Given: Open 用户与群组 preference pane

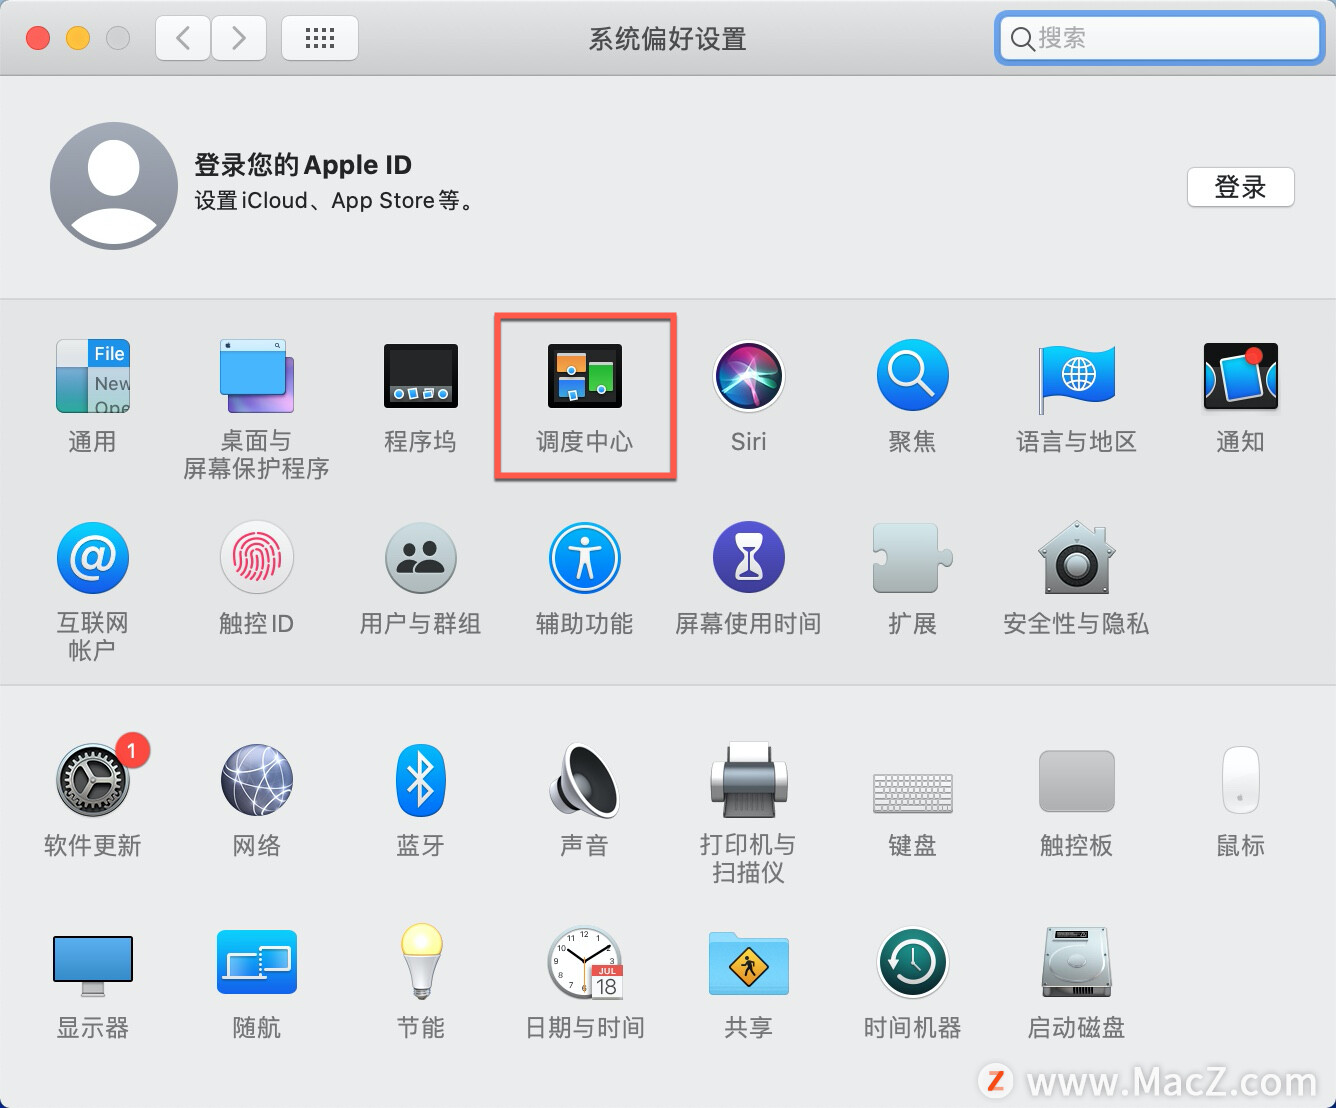Looking at the screenshot, I should click(420, 558).
